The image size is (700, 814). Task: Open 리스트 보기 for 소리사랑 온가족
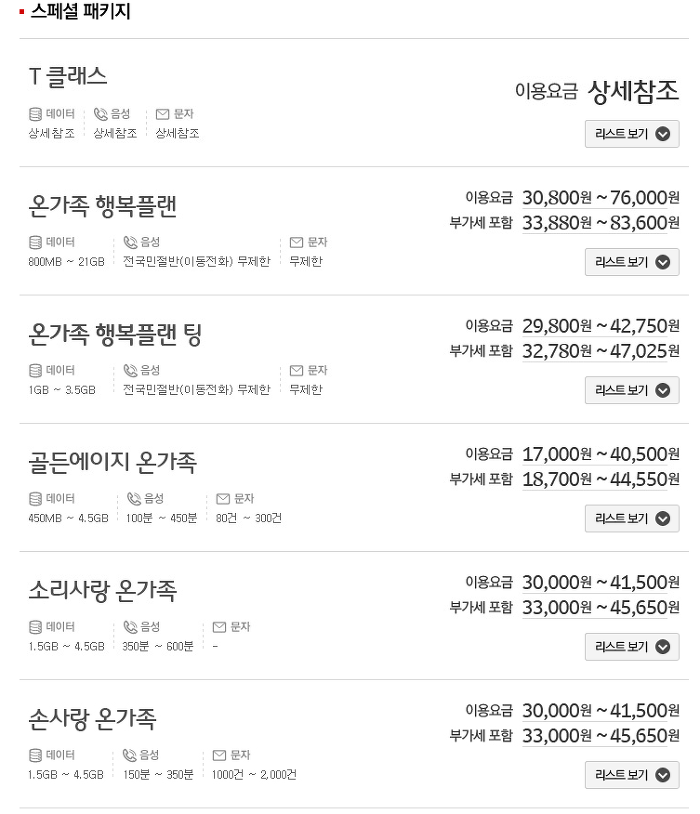(632, 647)
